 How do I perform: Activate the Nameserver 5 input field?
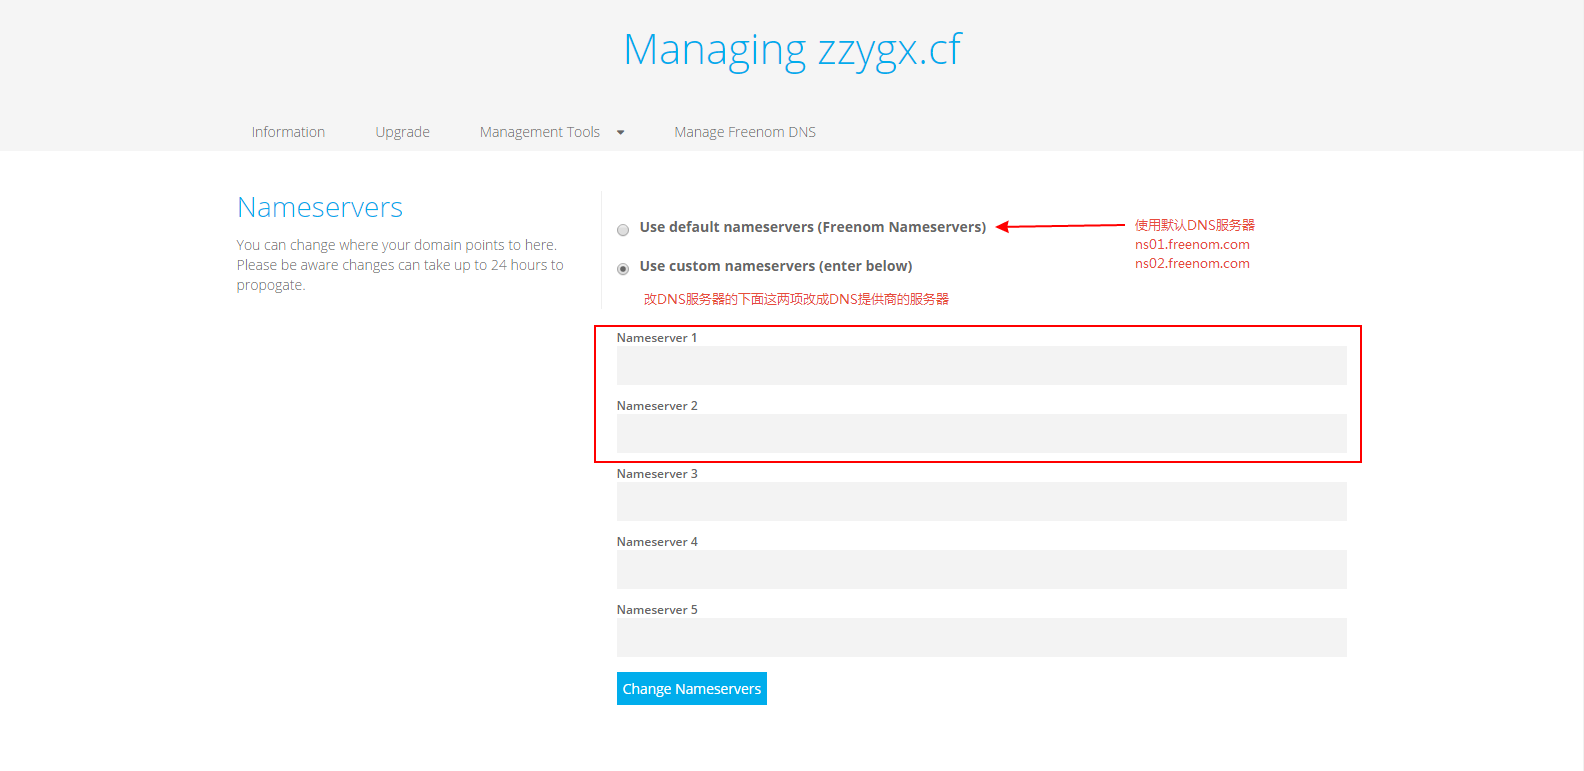(981, 637)
